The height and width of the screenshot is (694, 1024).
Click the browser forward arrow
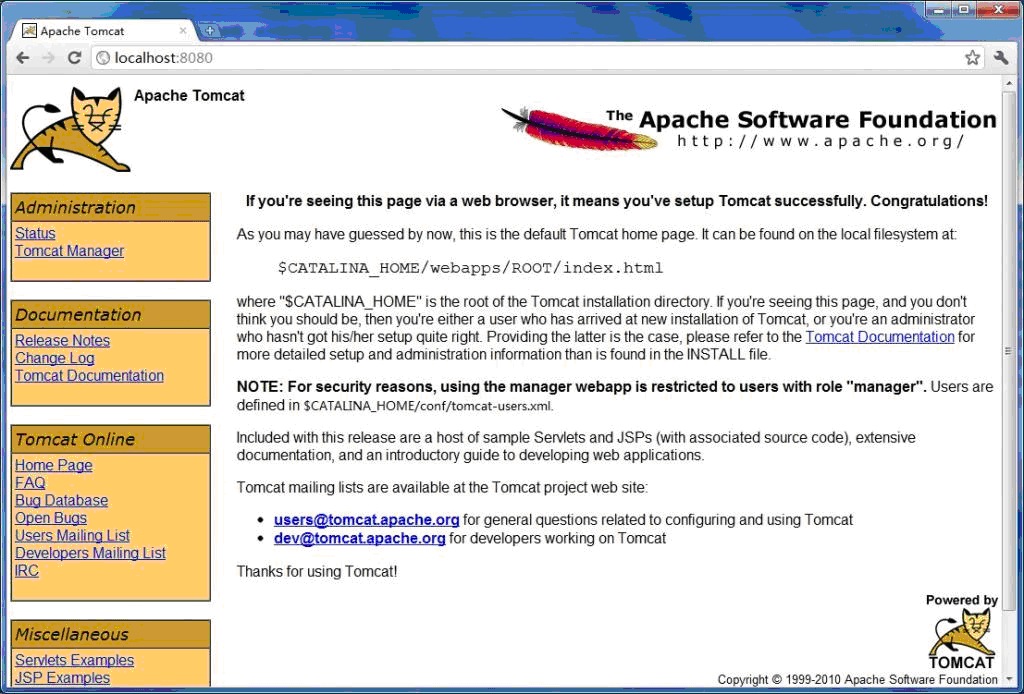48,57
